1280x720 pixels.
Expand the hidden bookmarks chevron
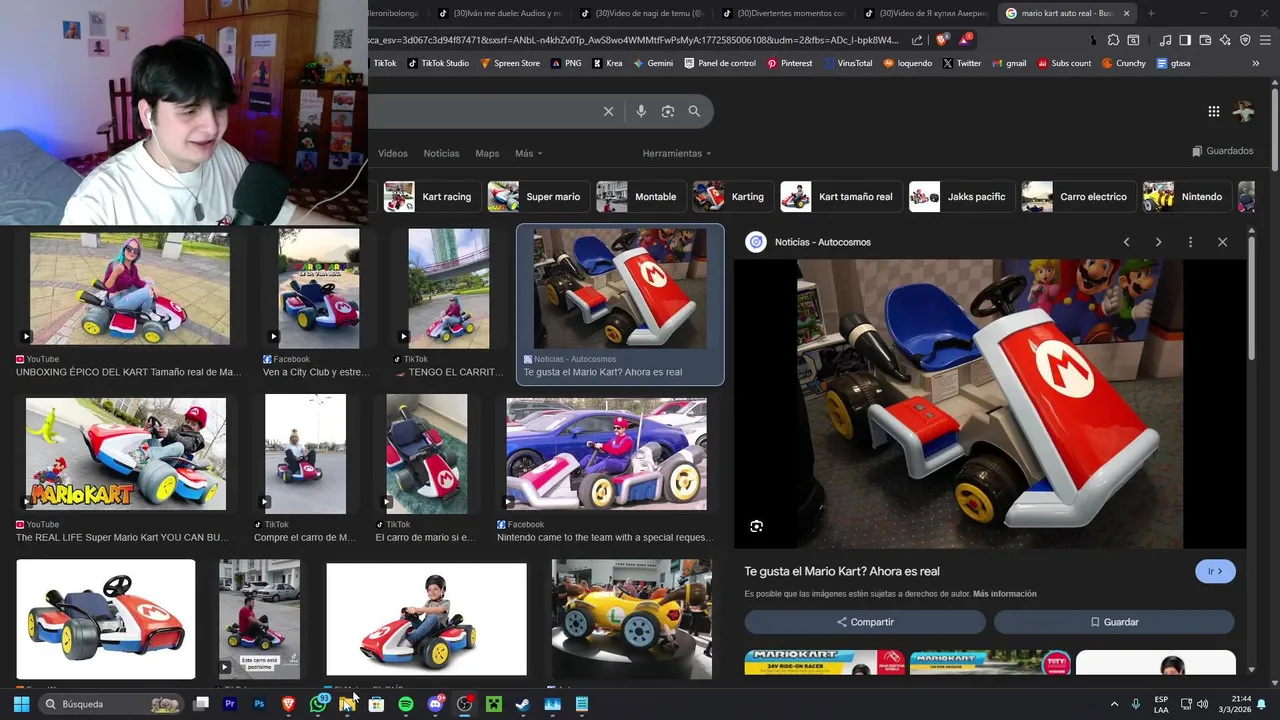pyautogui.click(x=1256, y=63)
